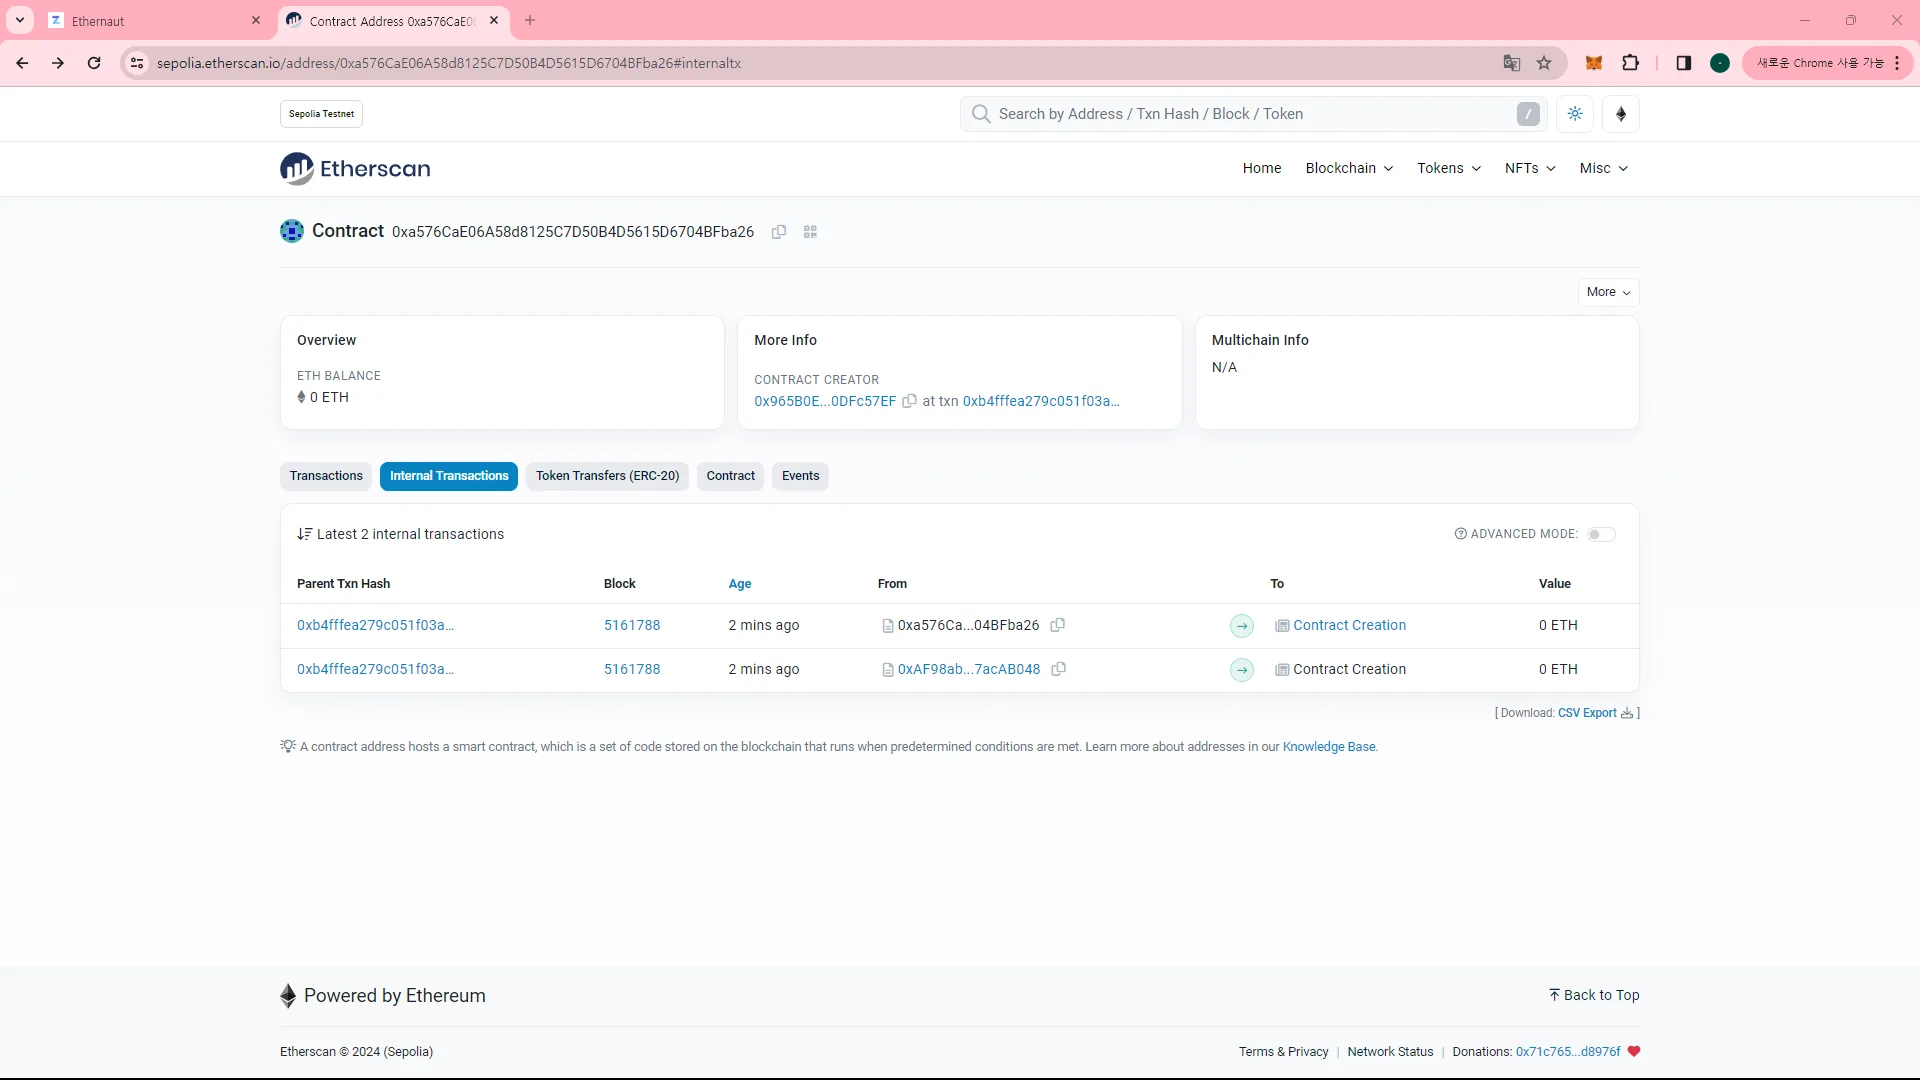
Task: Copy the From address 0xAF98ab...7acAB048
Action: pyautogui.click(x=1059, y=669)
